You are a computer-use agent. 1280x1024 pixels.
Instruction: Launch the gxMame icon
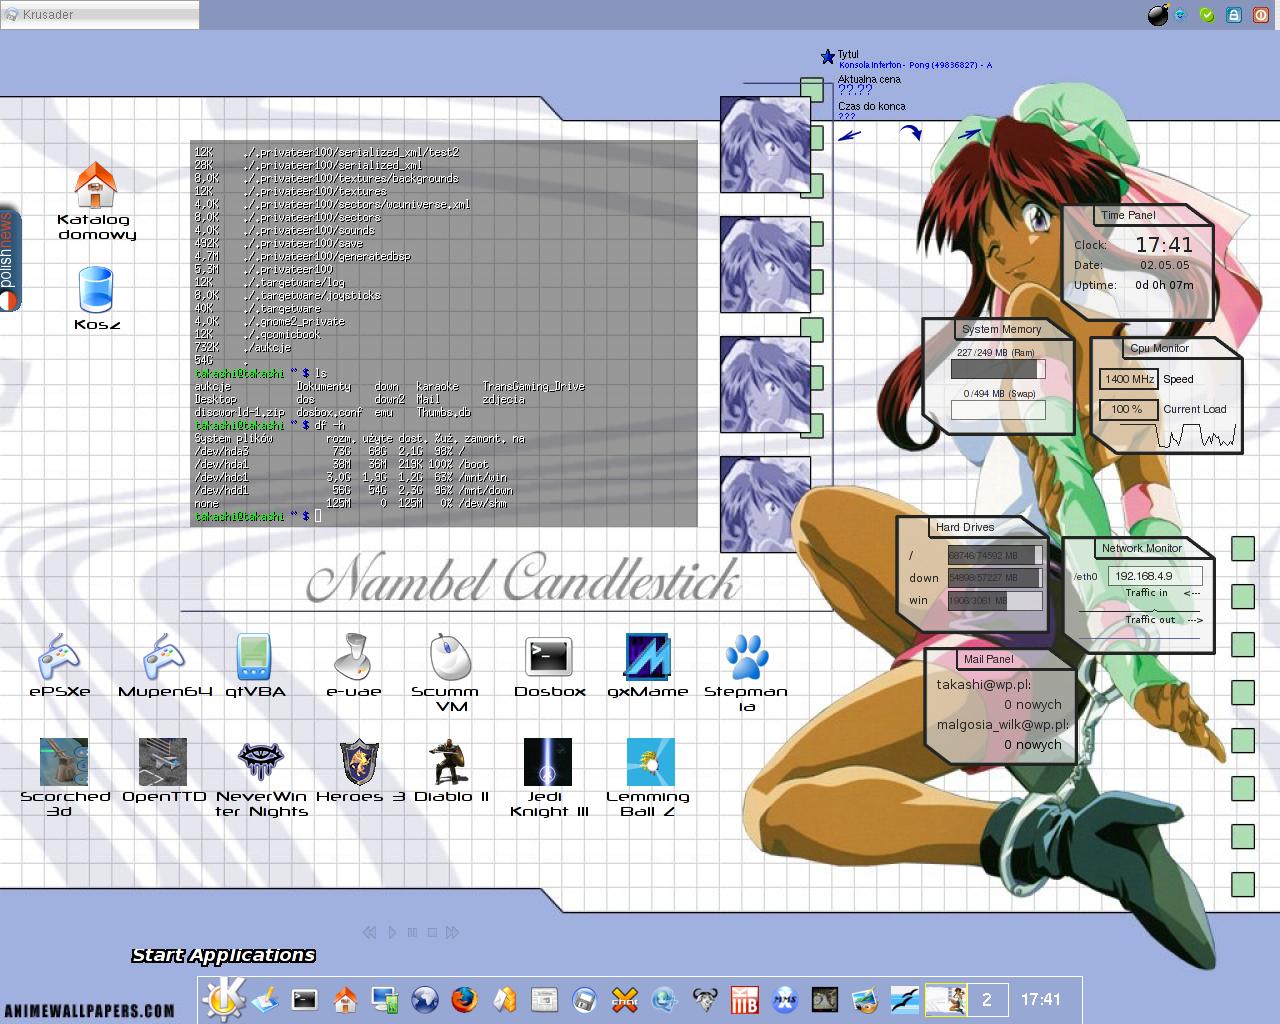[x=647, y=657]
